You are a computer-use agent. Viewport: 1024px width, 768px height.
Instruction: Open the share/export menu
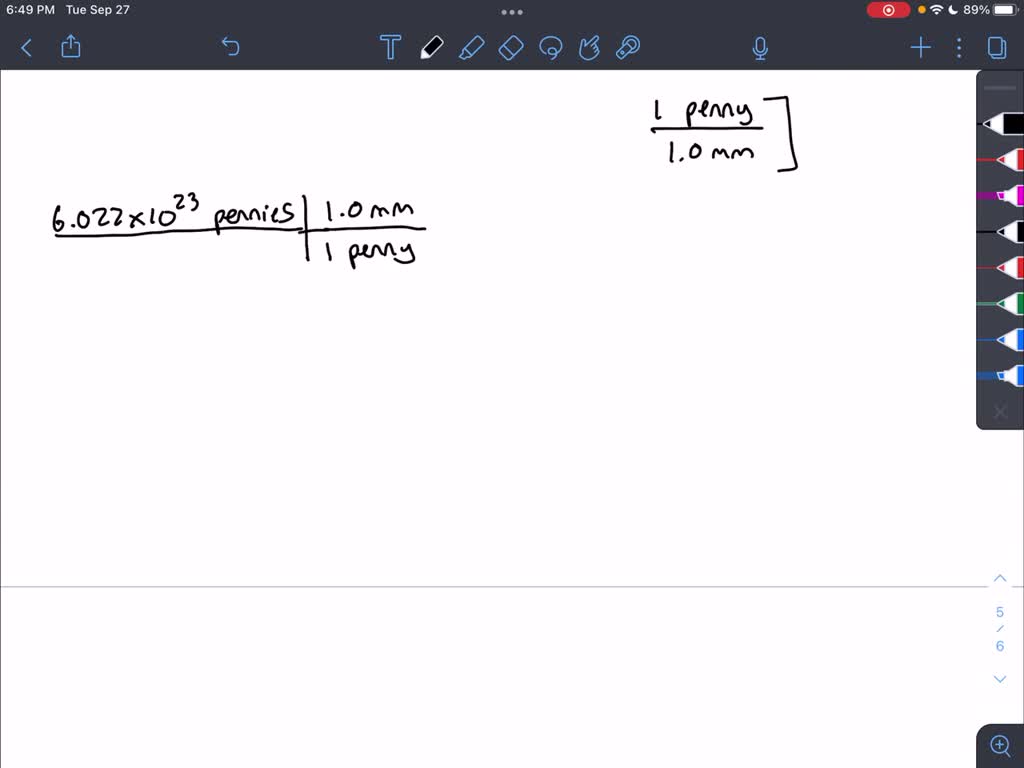point(71,46)
